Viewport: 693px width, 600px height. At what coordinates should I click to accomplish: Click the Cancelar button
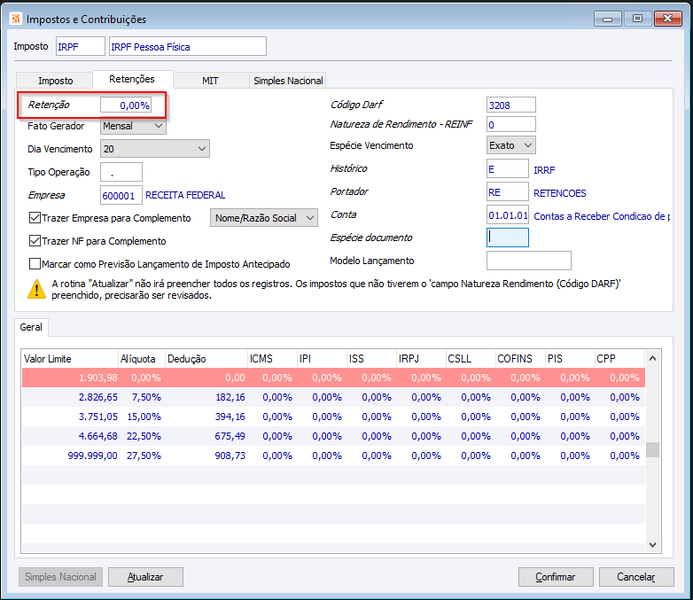click(636, 577)
